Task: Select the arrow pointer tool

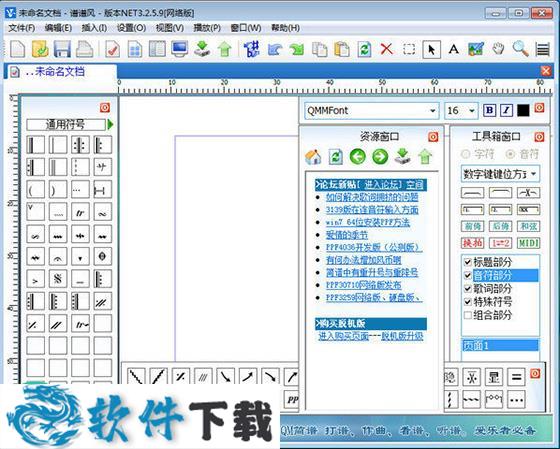Action: pyautogui.click(x=431, y=49)
